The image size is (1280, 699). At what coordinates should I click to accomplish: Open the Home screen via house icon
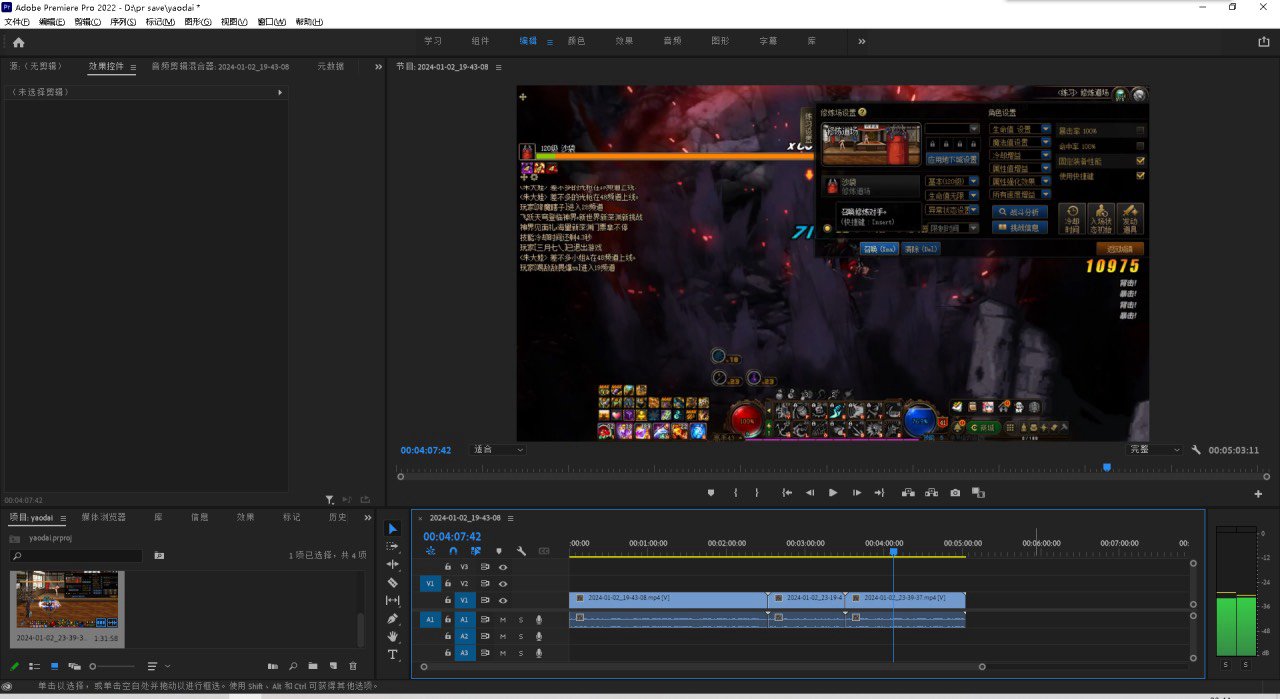(x=18, y=42)
